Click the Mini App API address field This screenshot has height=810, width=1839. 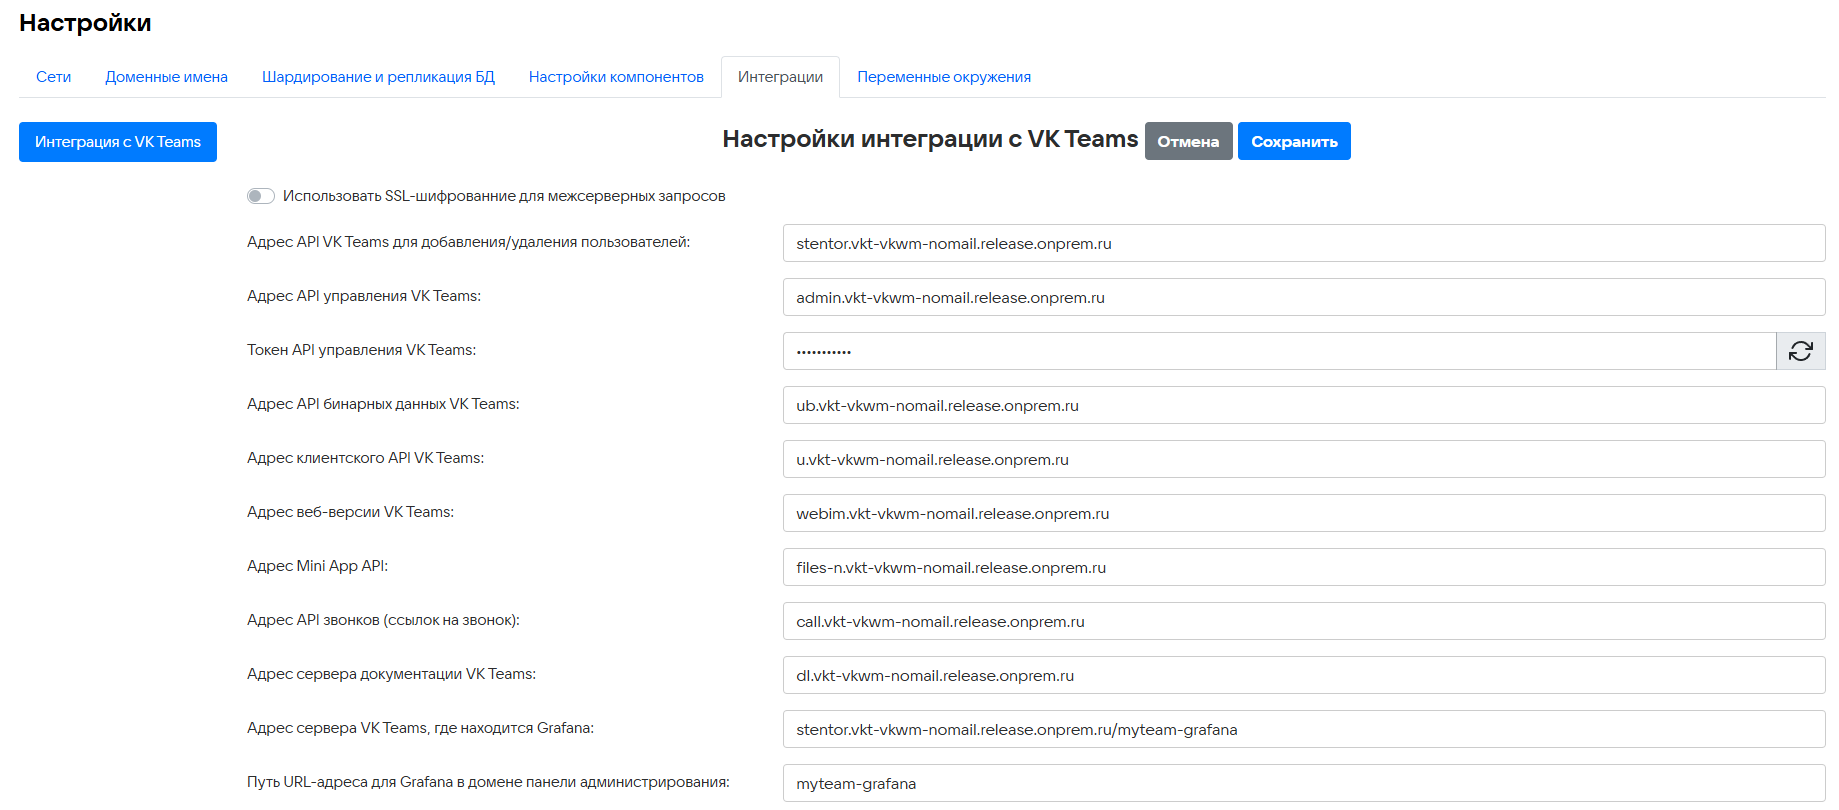point(1303,567)
